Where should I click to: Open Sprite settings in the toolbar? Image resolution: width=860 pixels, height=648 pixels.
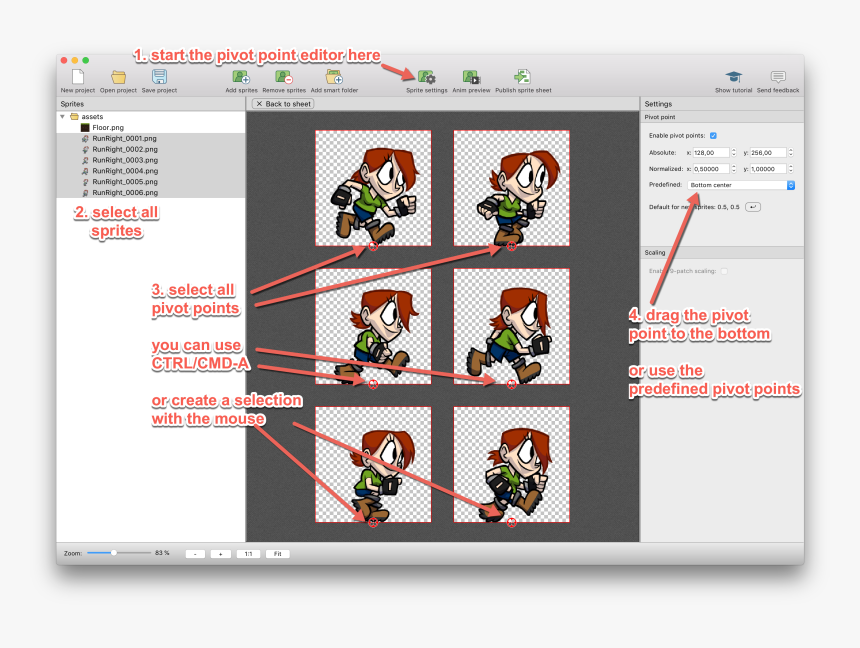(x=426, y=77)
